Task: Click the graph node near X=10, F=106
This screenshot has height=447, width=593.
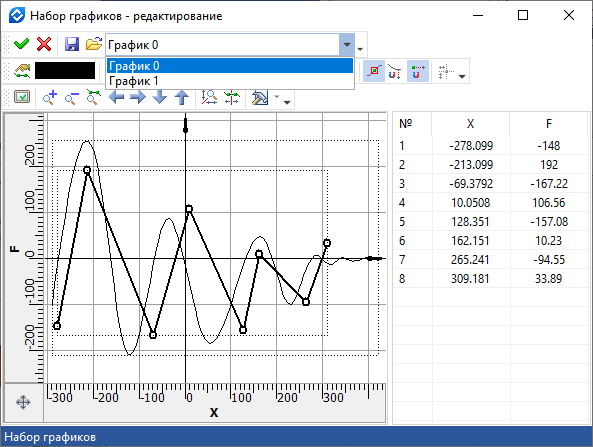Action: 189,209
